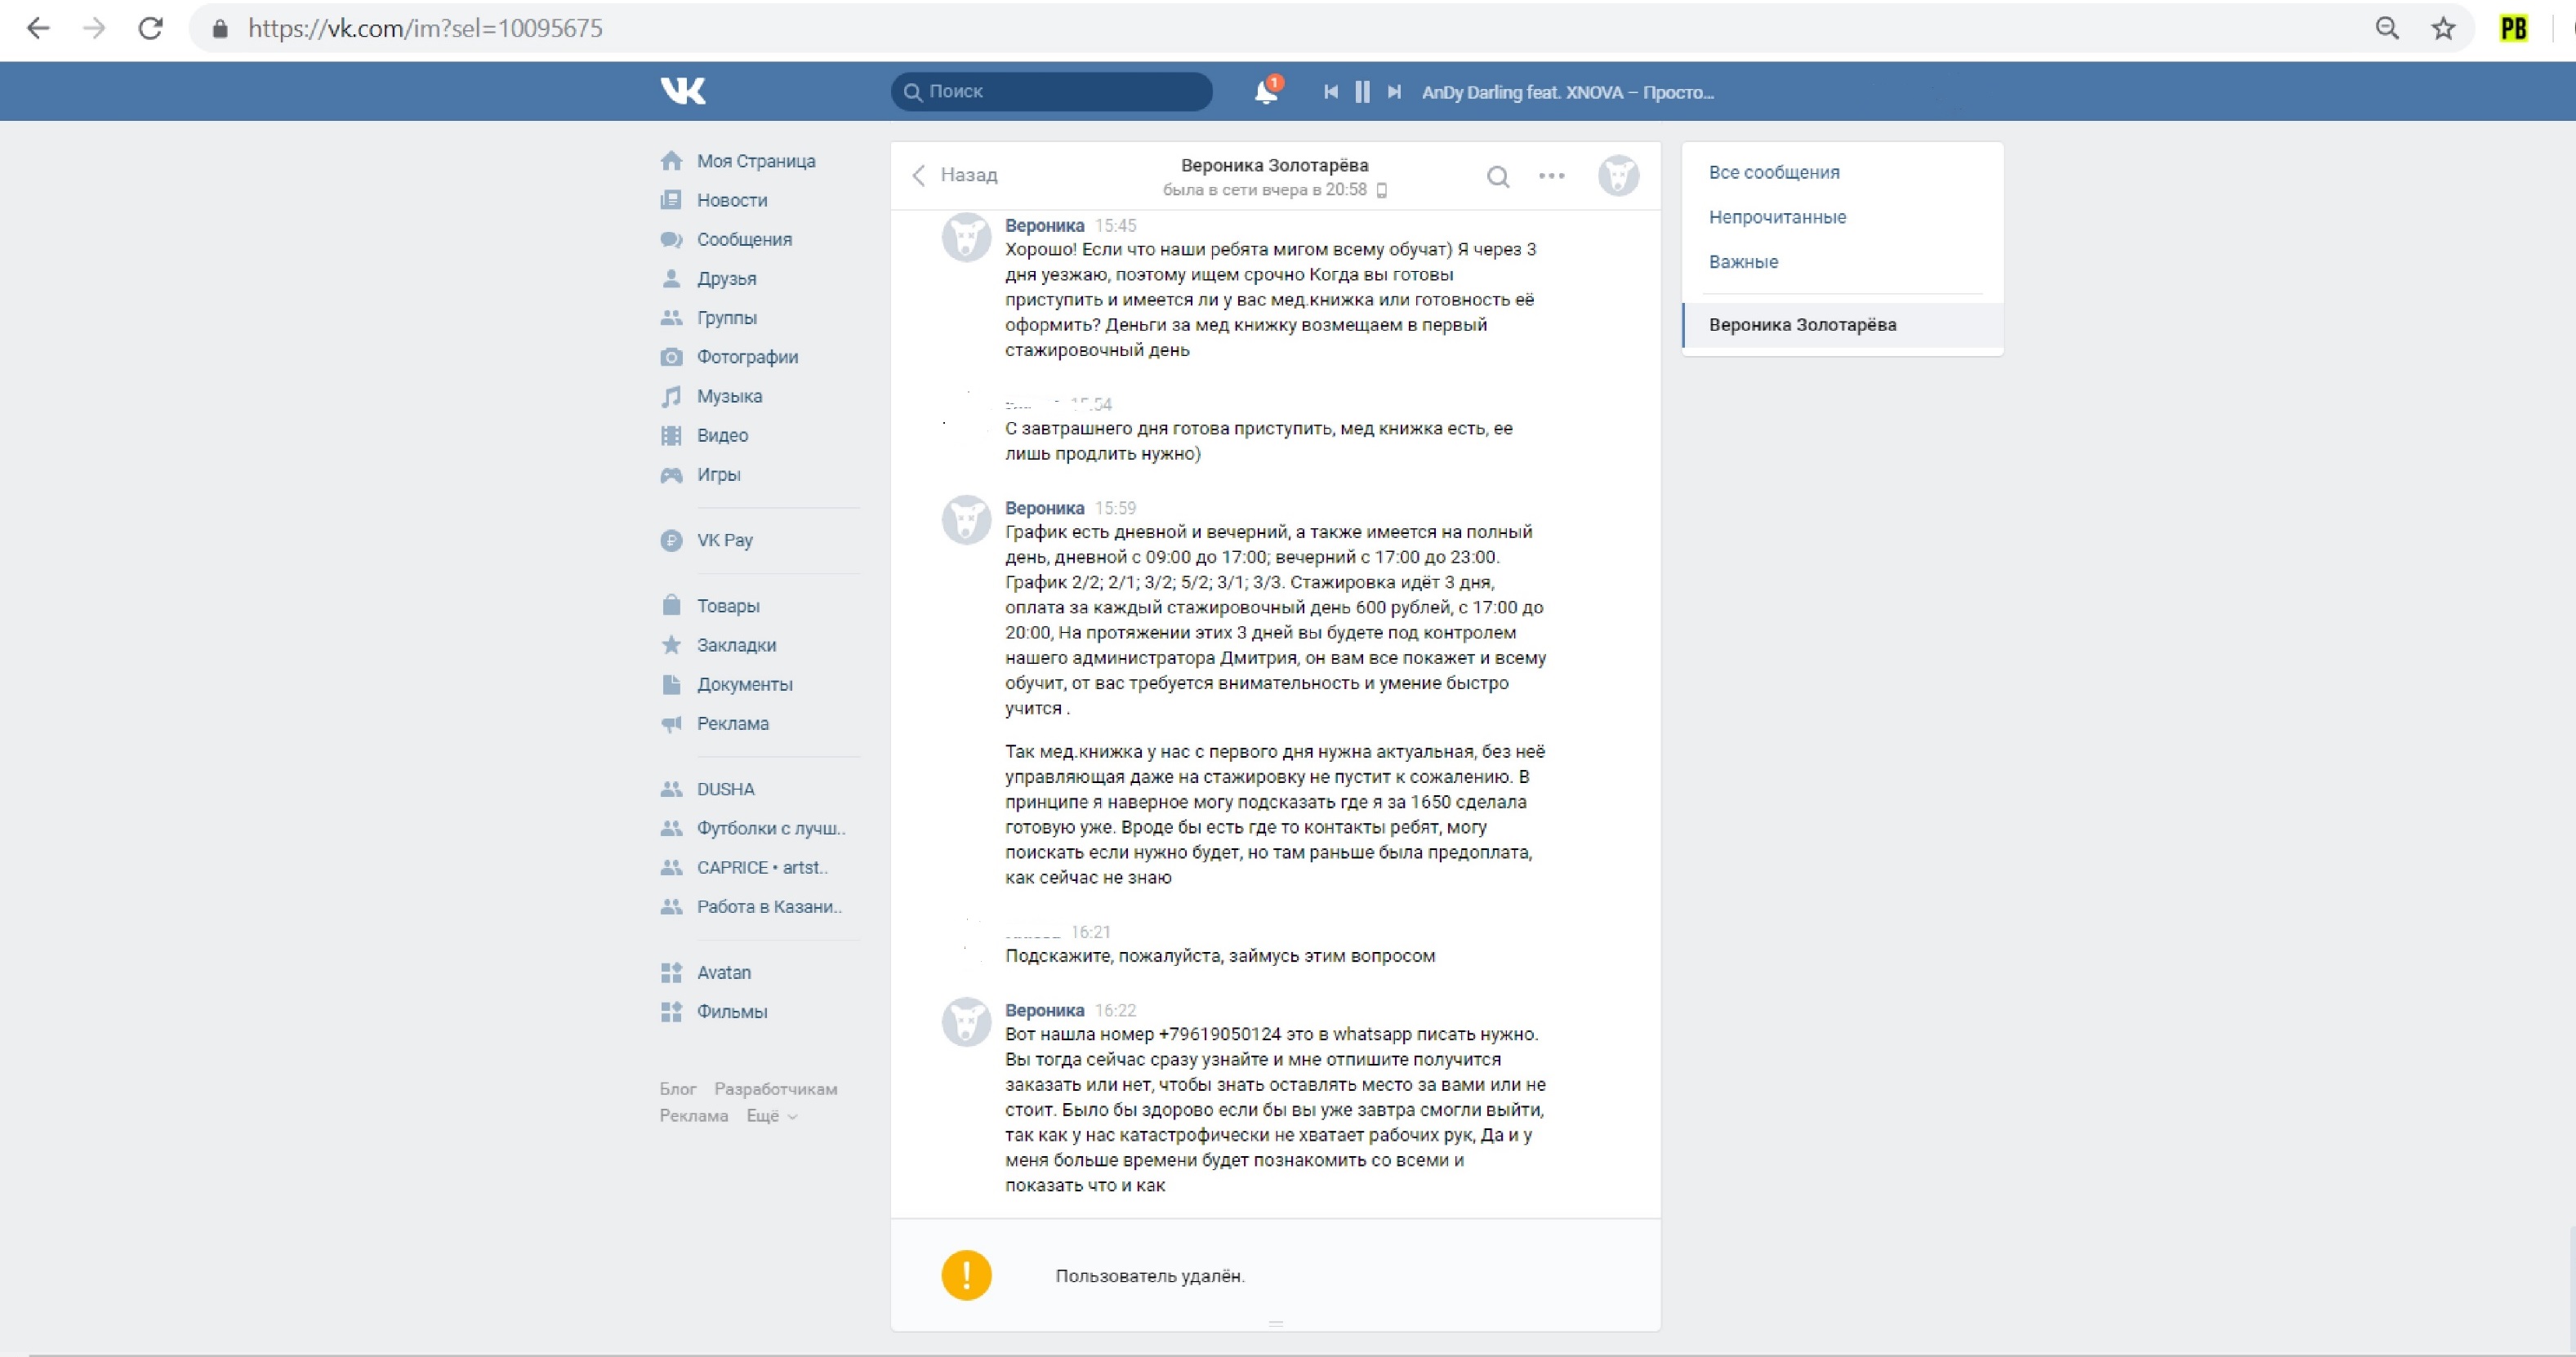Click the Товары bag icon
The width and height of the screenshot is (2576, 1357).
[671, 605]
